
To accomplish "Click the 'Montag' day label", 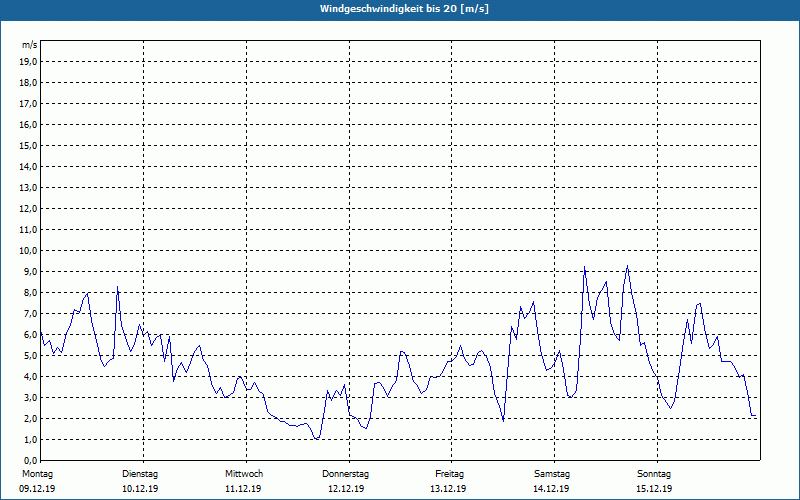I will (x=37, y=474).
